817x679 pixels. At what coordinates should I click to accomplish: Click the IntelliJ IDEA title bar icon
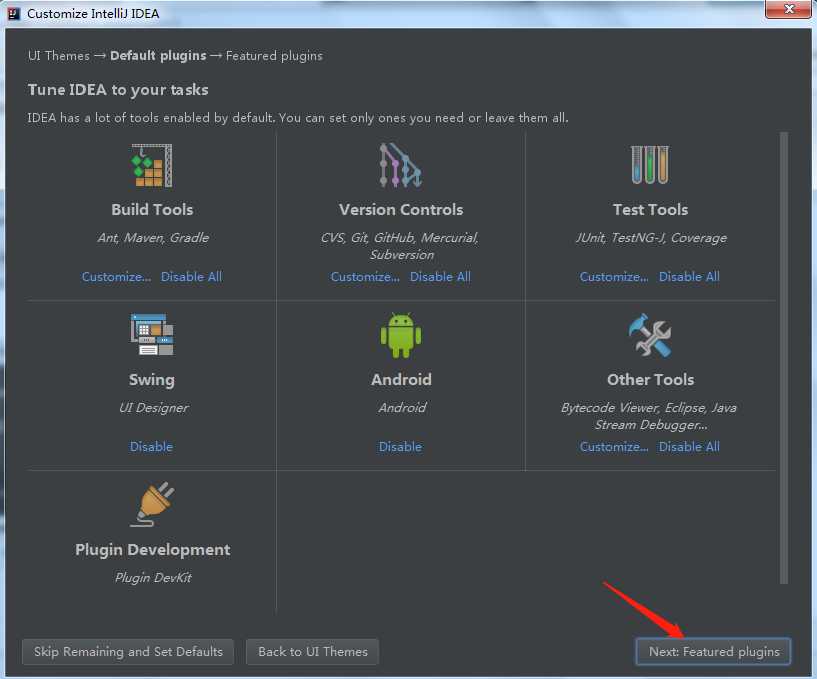14,13
